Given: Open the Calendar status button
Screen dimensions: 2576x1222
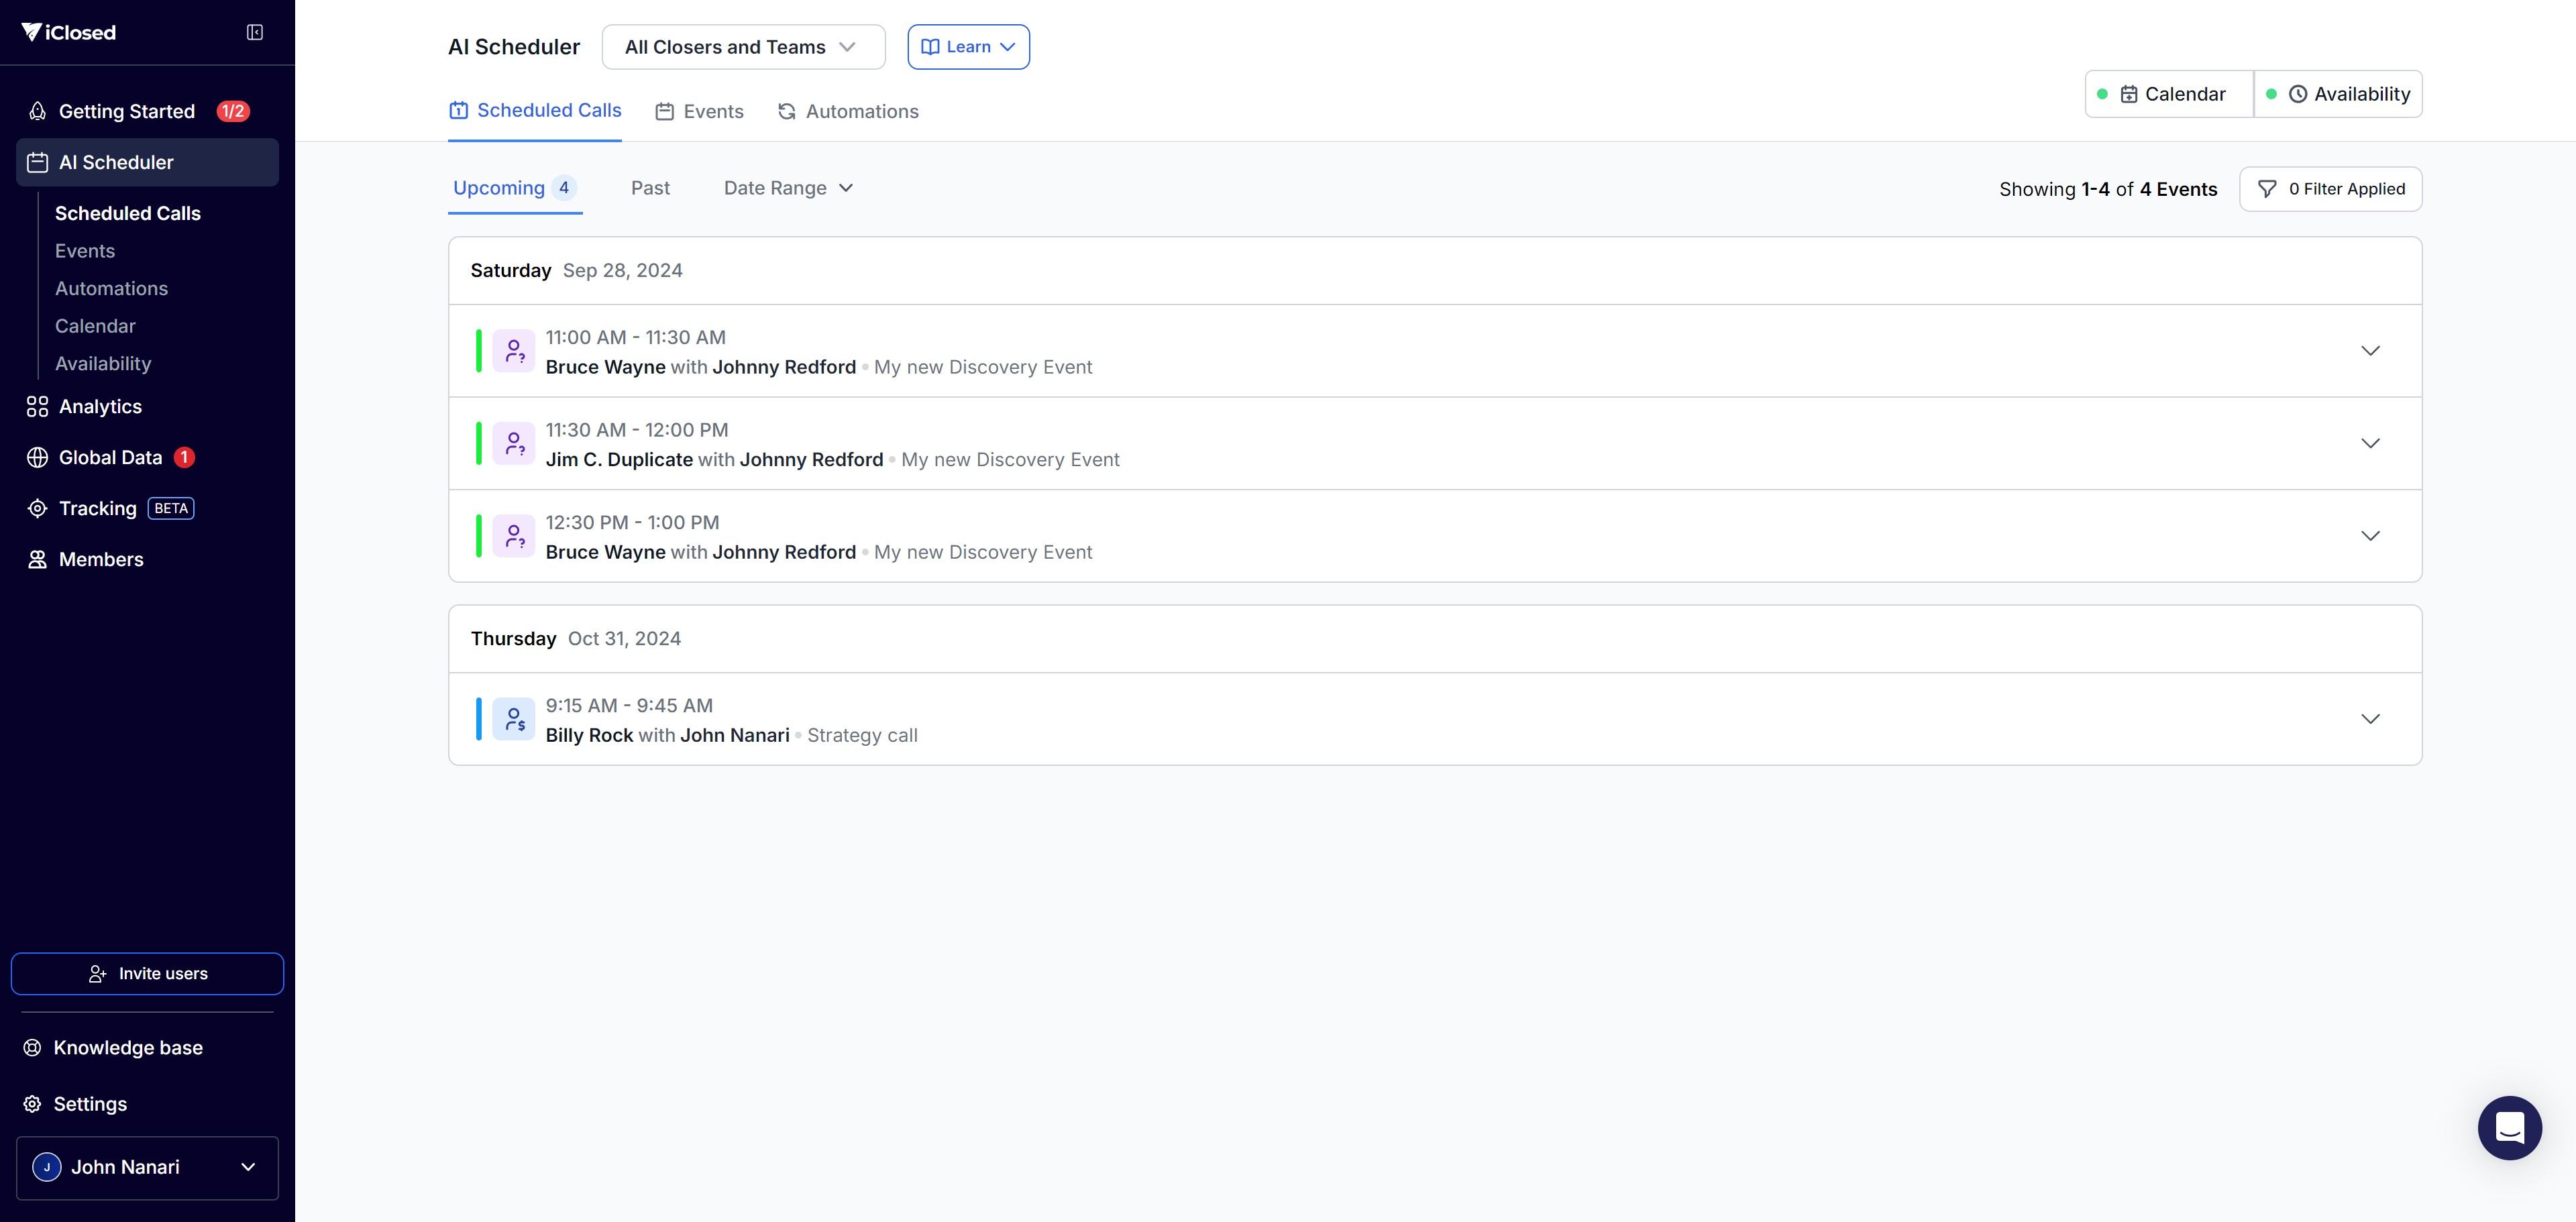Looking at the screenshot, I should (2169, 94).
